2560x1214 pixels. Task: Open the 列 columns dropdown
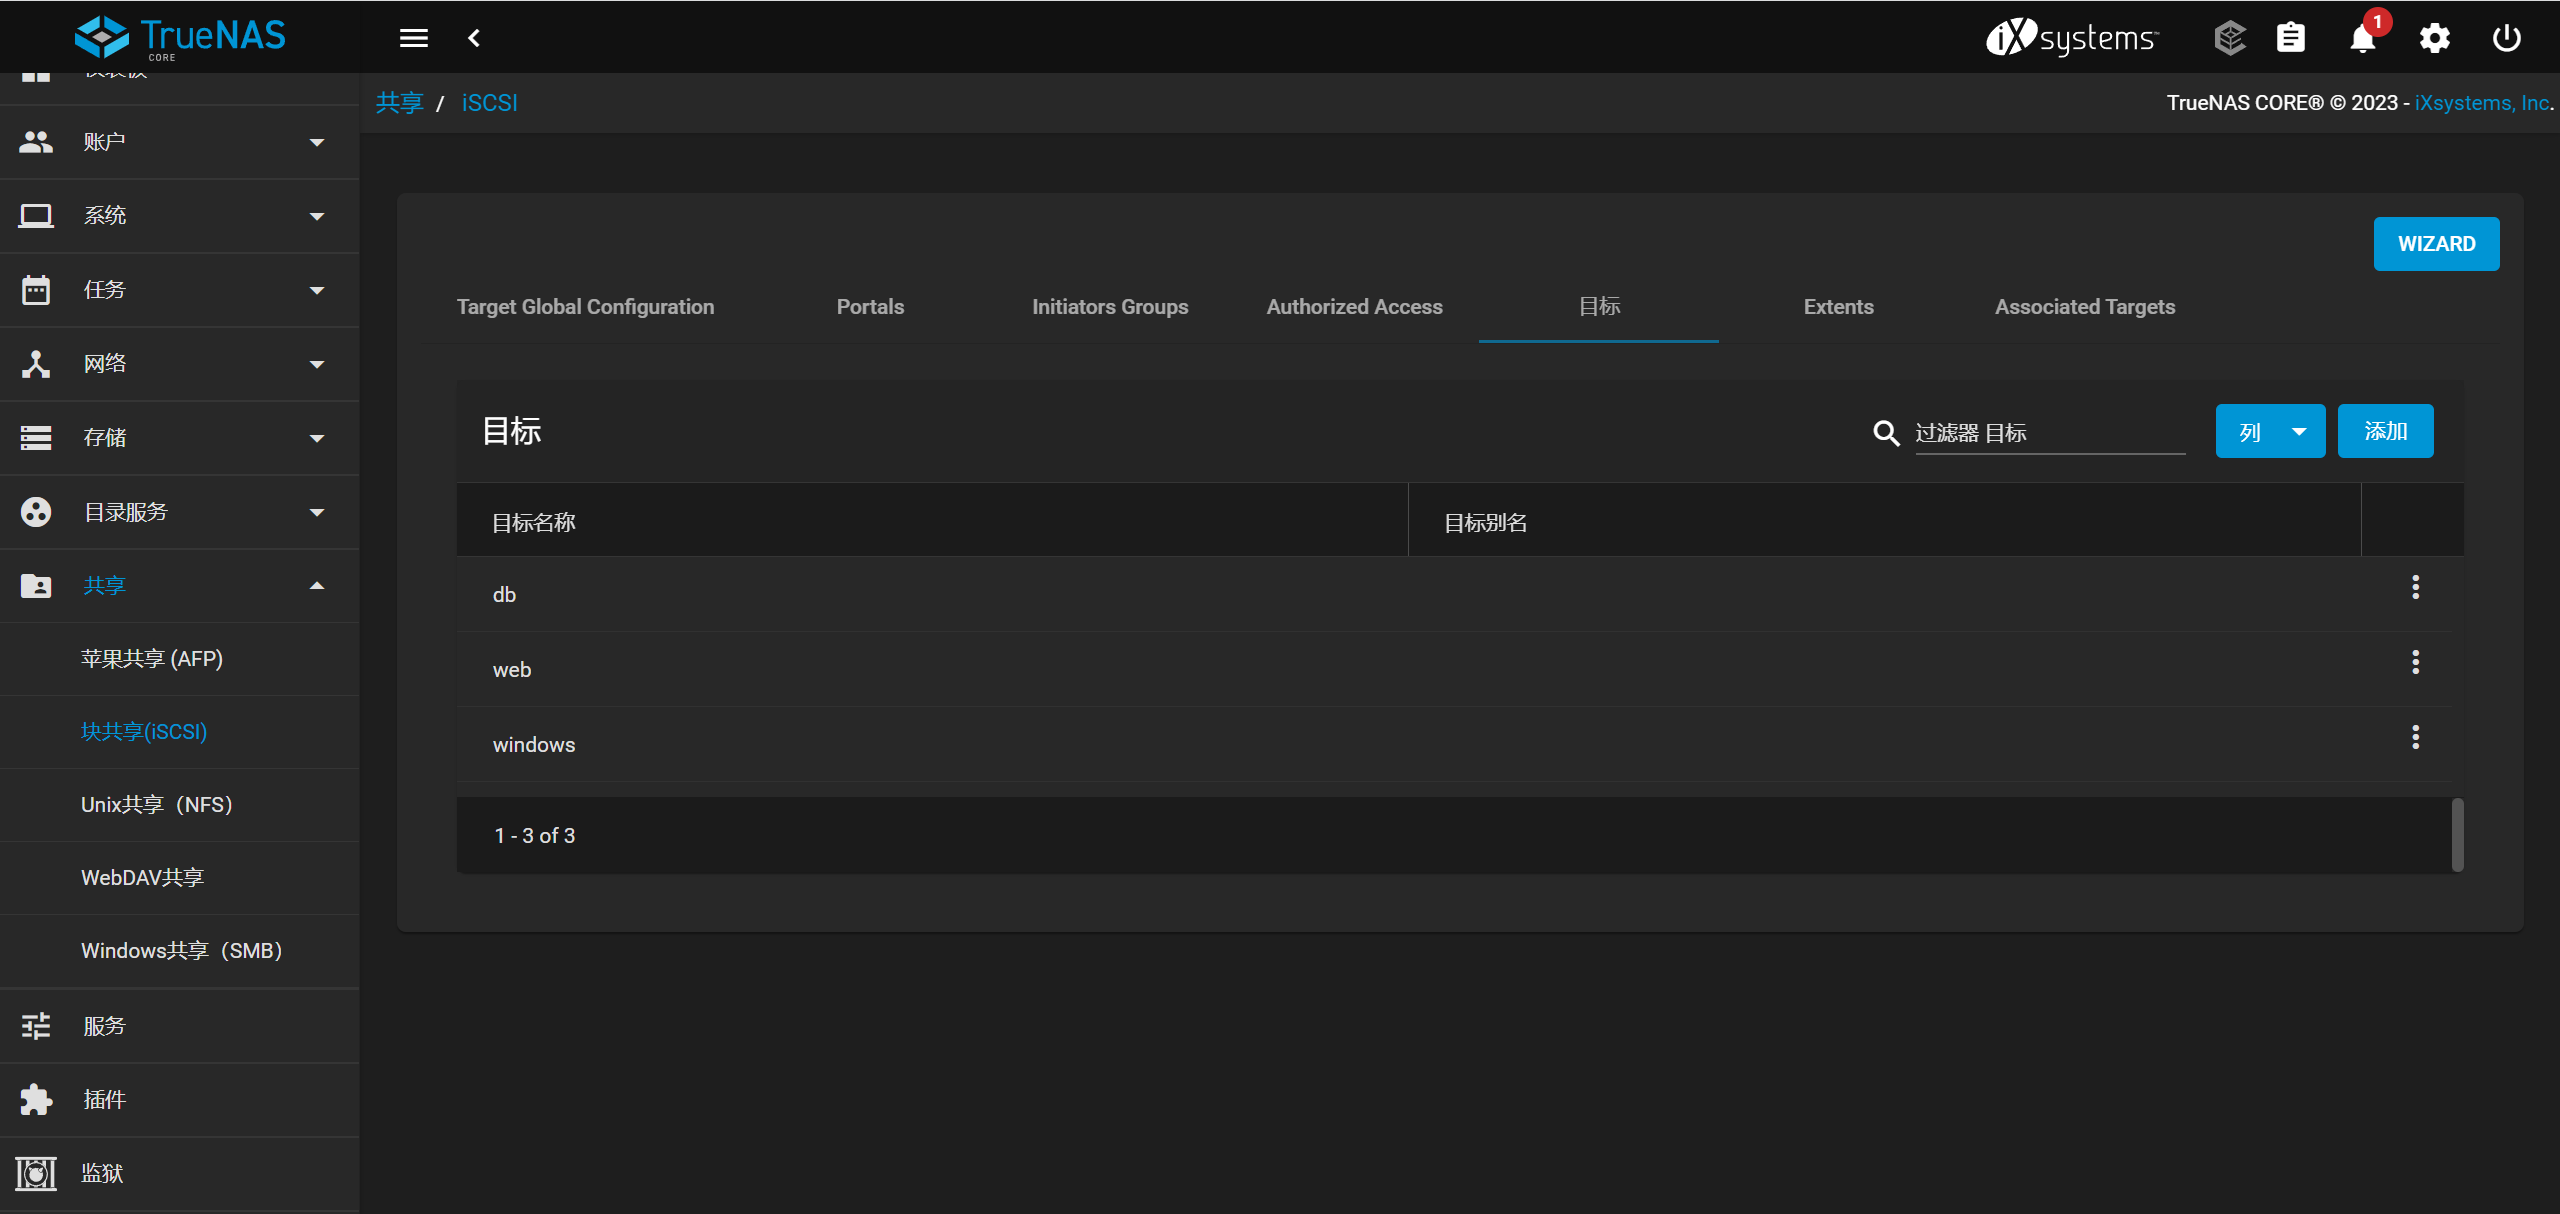tap(2270, 432)
